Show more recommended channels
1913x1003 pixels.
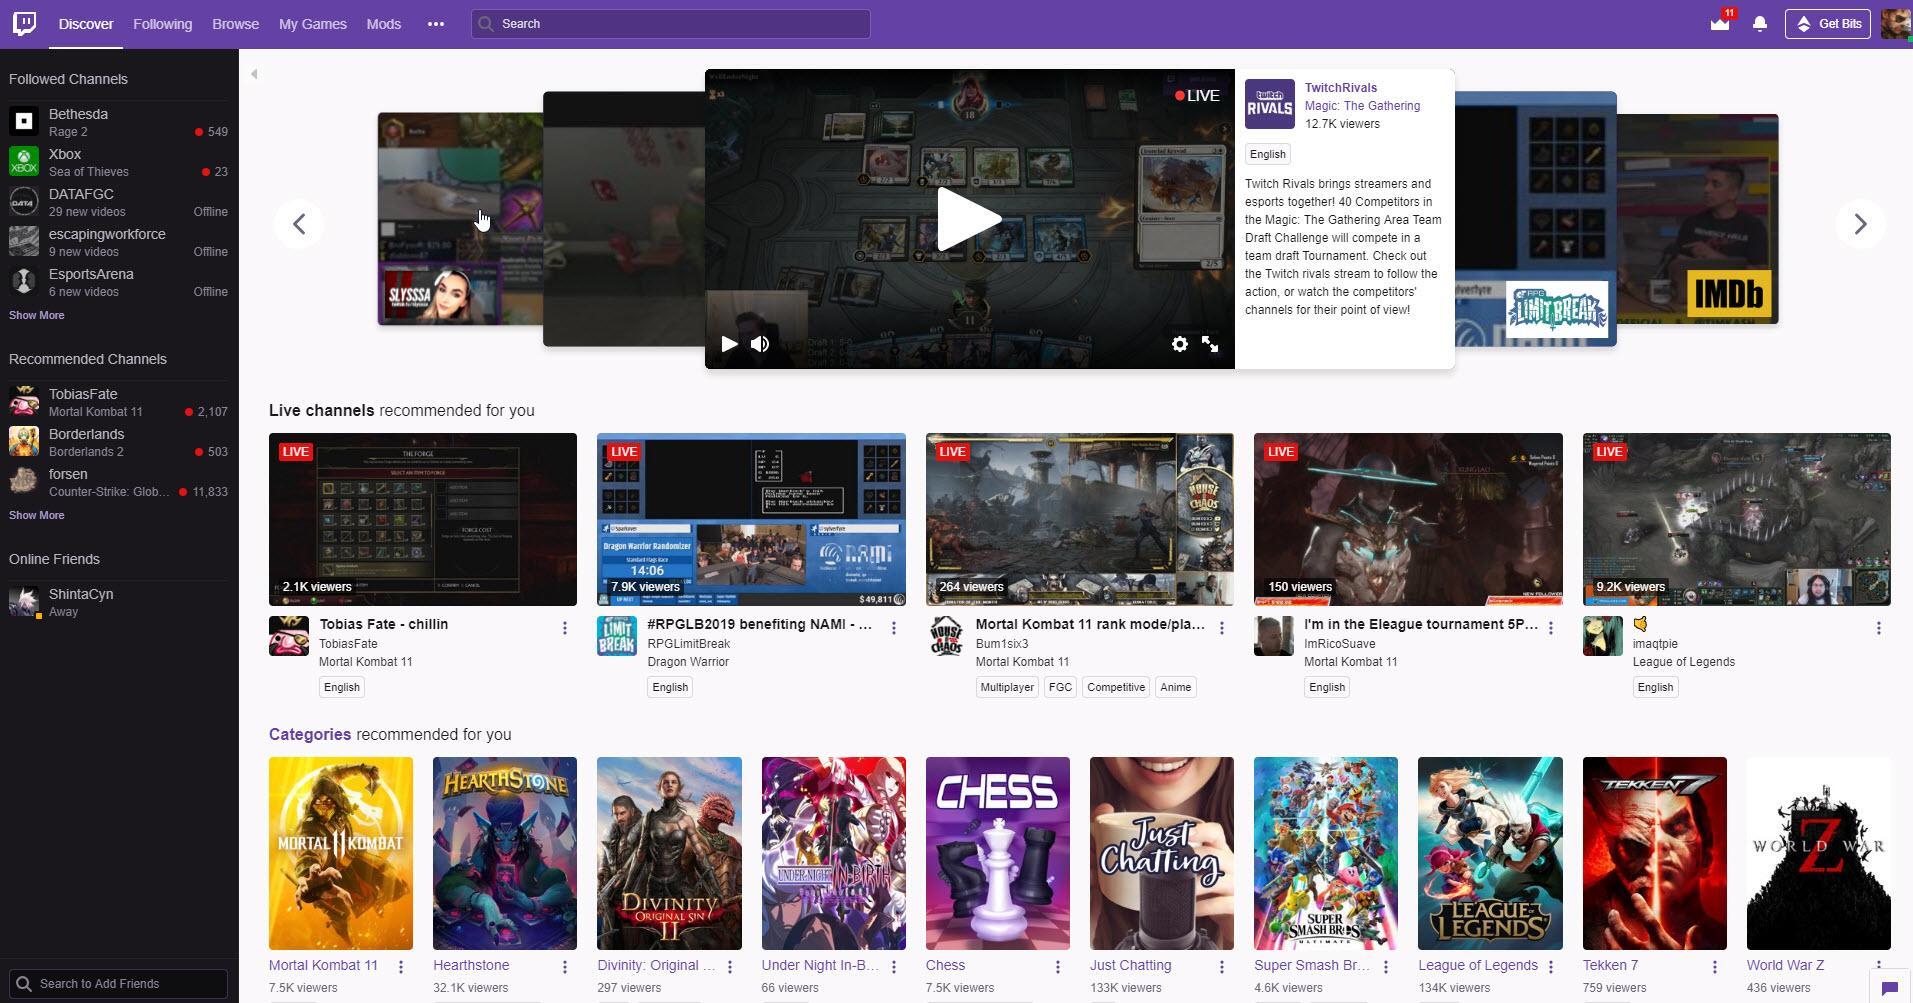tap(36, 515)
